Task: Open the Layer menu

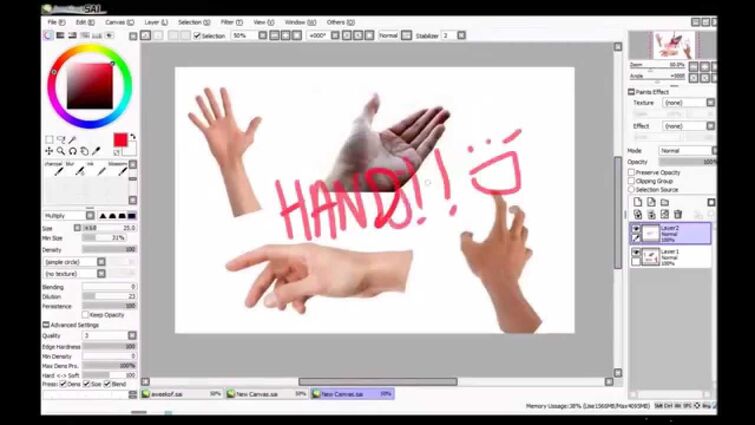Action: [156, 22]
